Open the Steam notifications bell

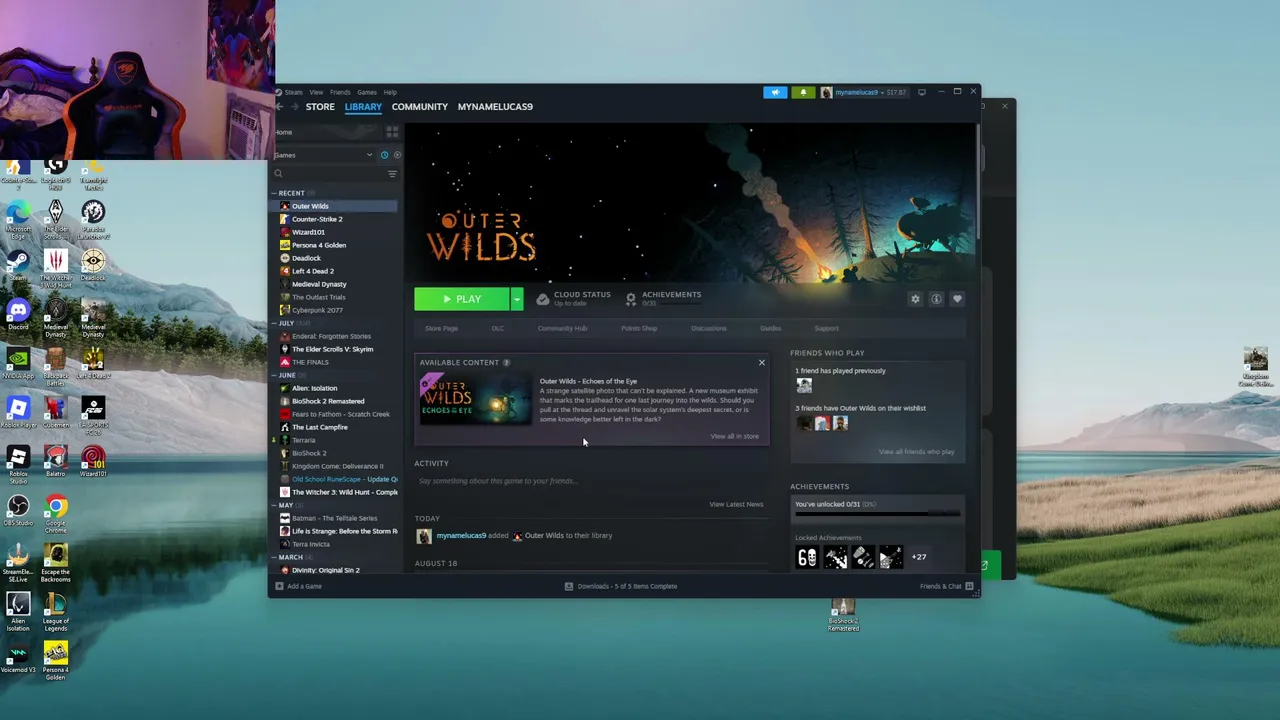coord(802,92)
